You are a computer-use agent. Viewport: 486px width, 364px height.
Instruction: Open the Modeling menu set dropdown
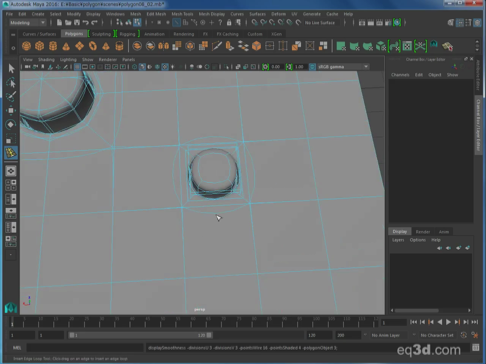(27, 23)
